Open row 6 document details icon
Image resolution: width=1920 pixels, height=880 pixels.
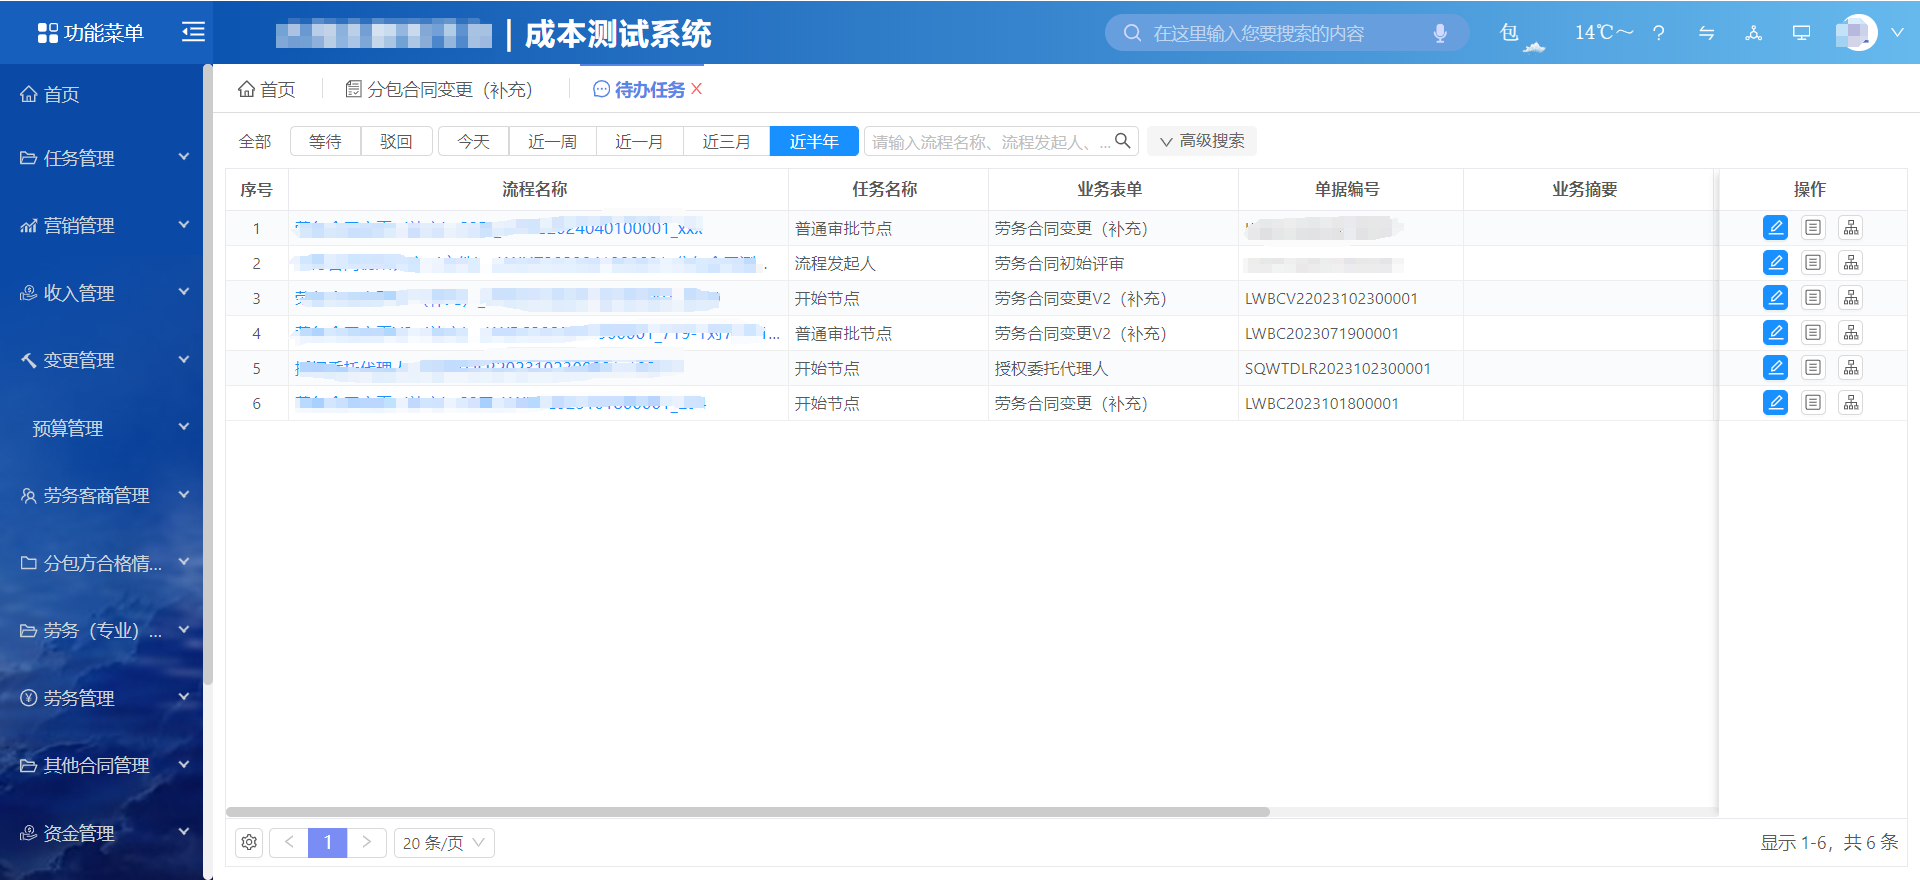click(x=1813, y=403)
